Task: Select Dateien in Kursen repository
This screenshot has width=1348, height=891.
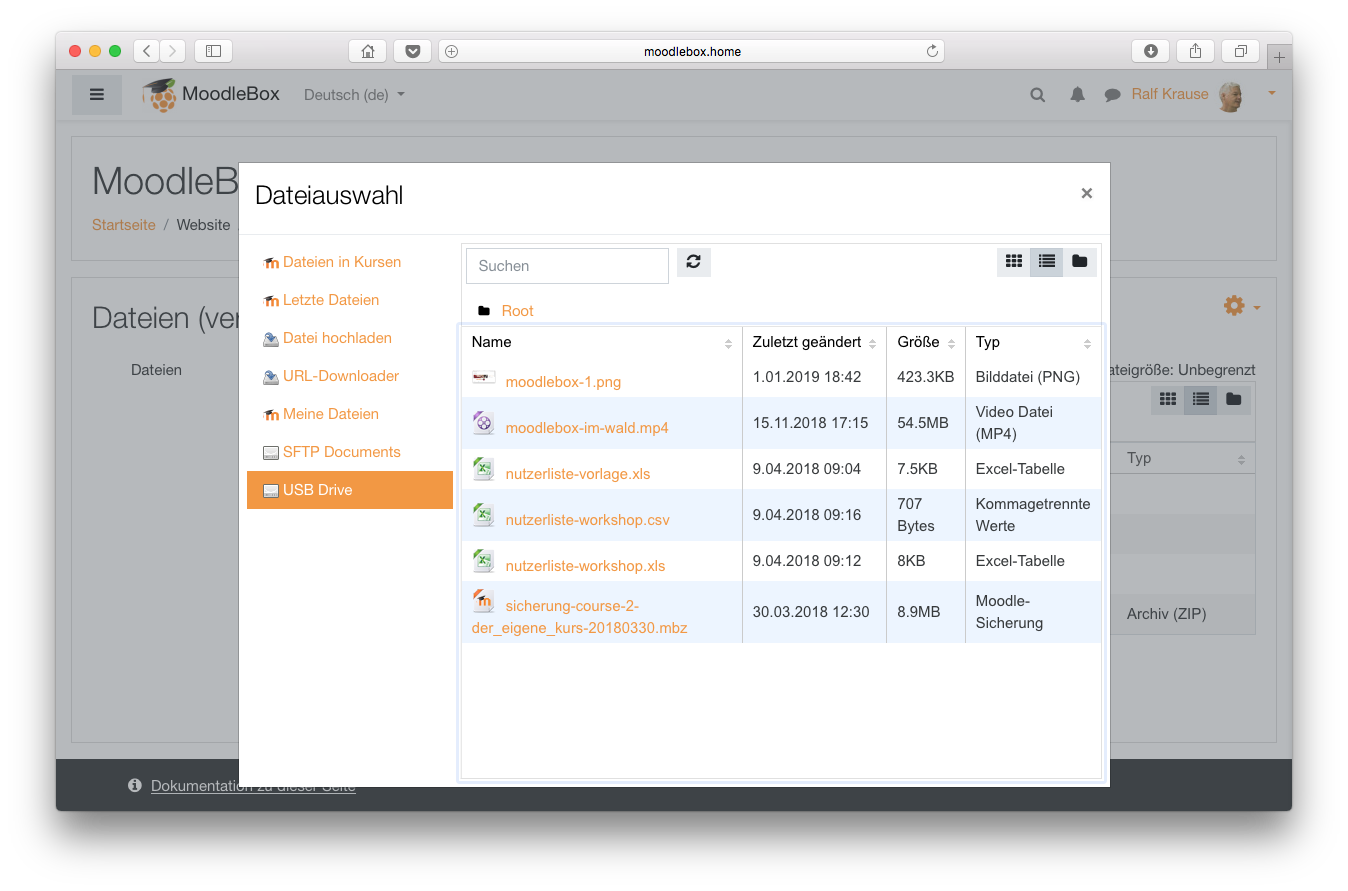Action: pyautogui.click(x=350, y=262)
